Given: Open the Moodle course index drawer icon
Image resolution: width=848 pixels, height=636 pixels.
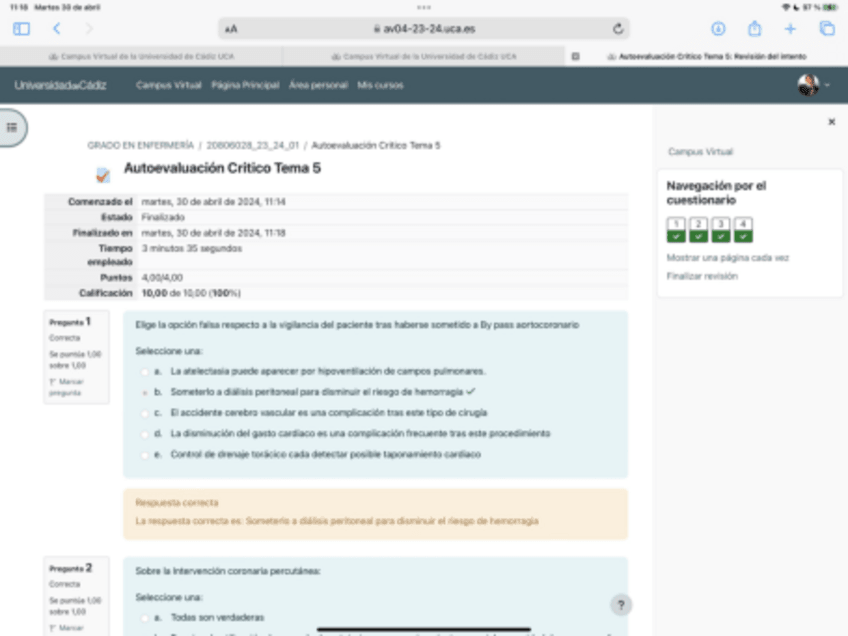Looking at the screenshot, I should click(x=12, y=127).
